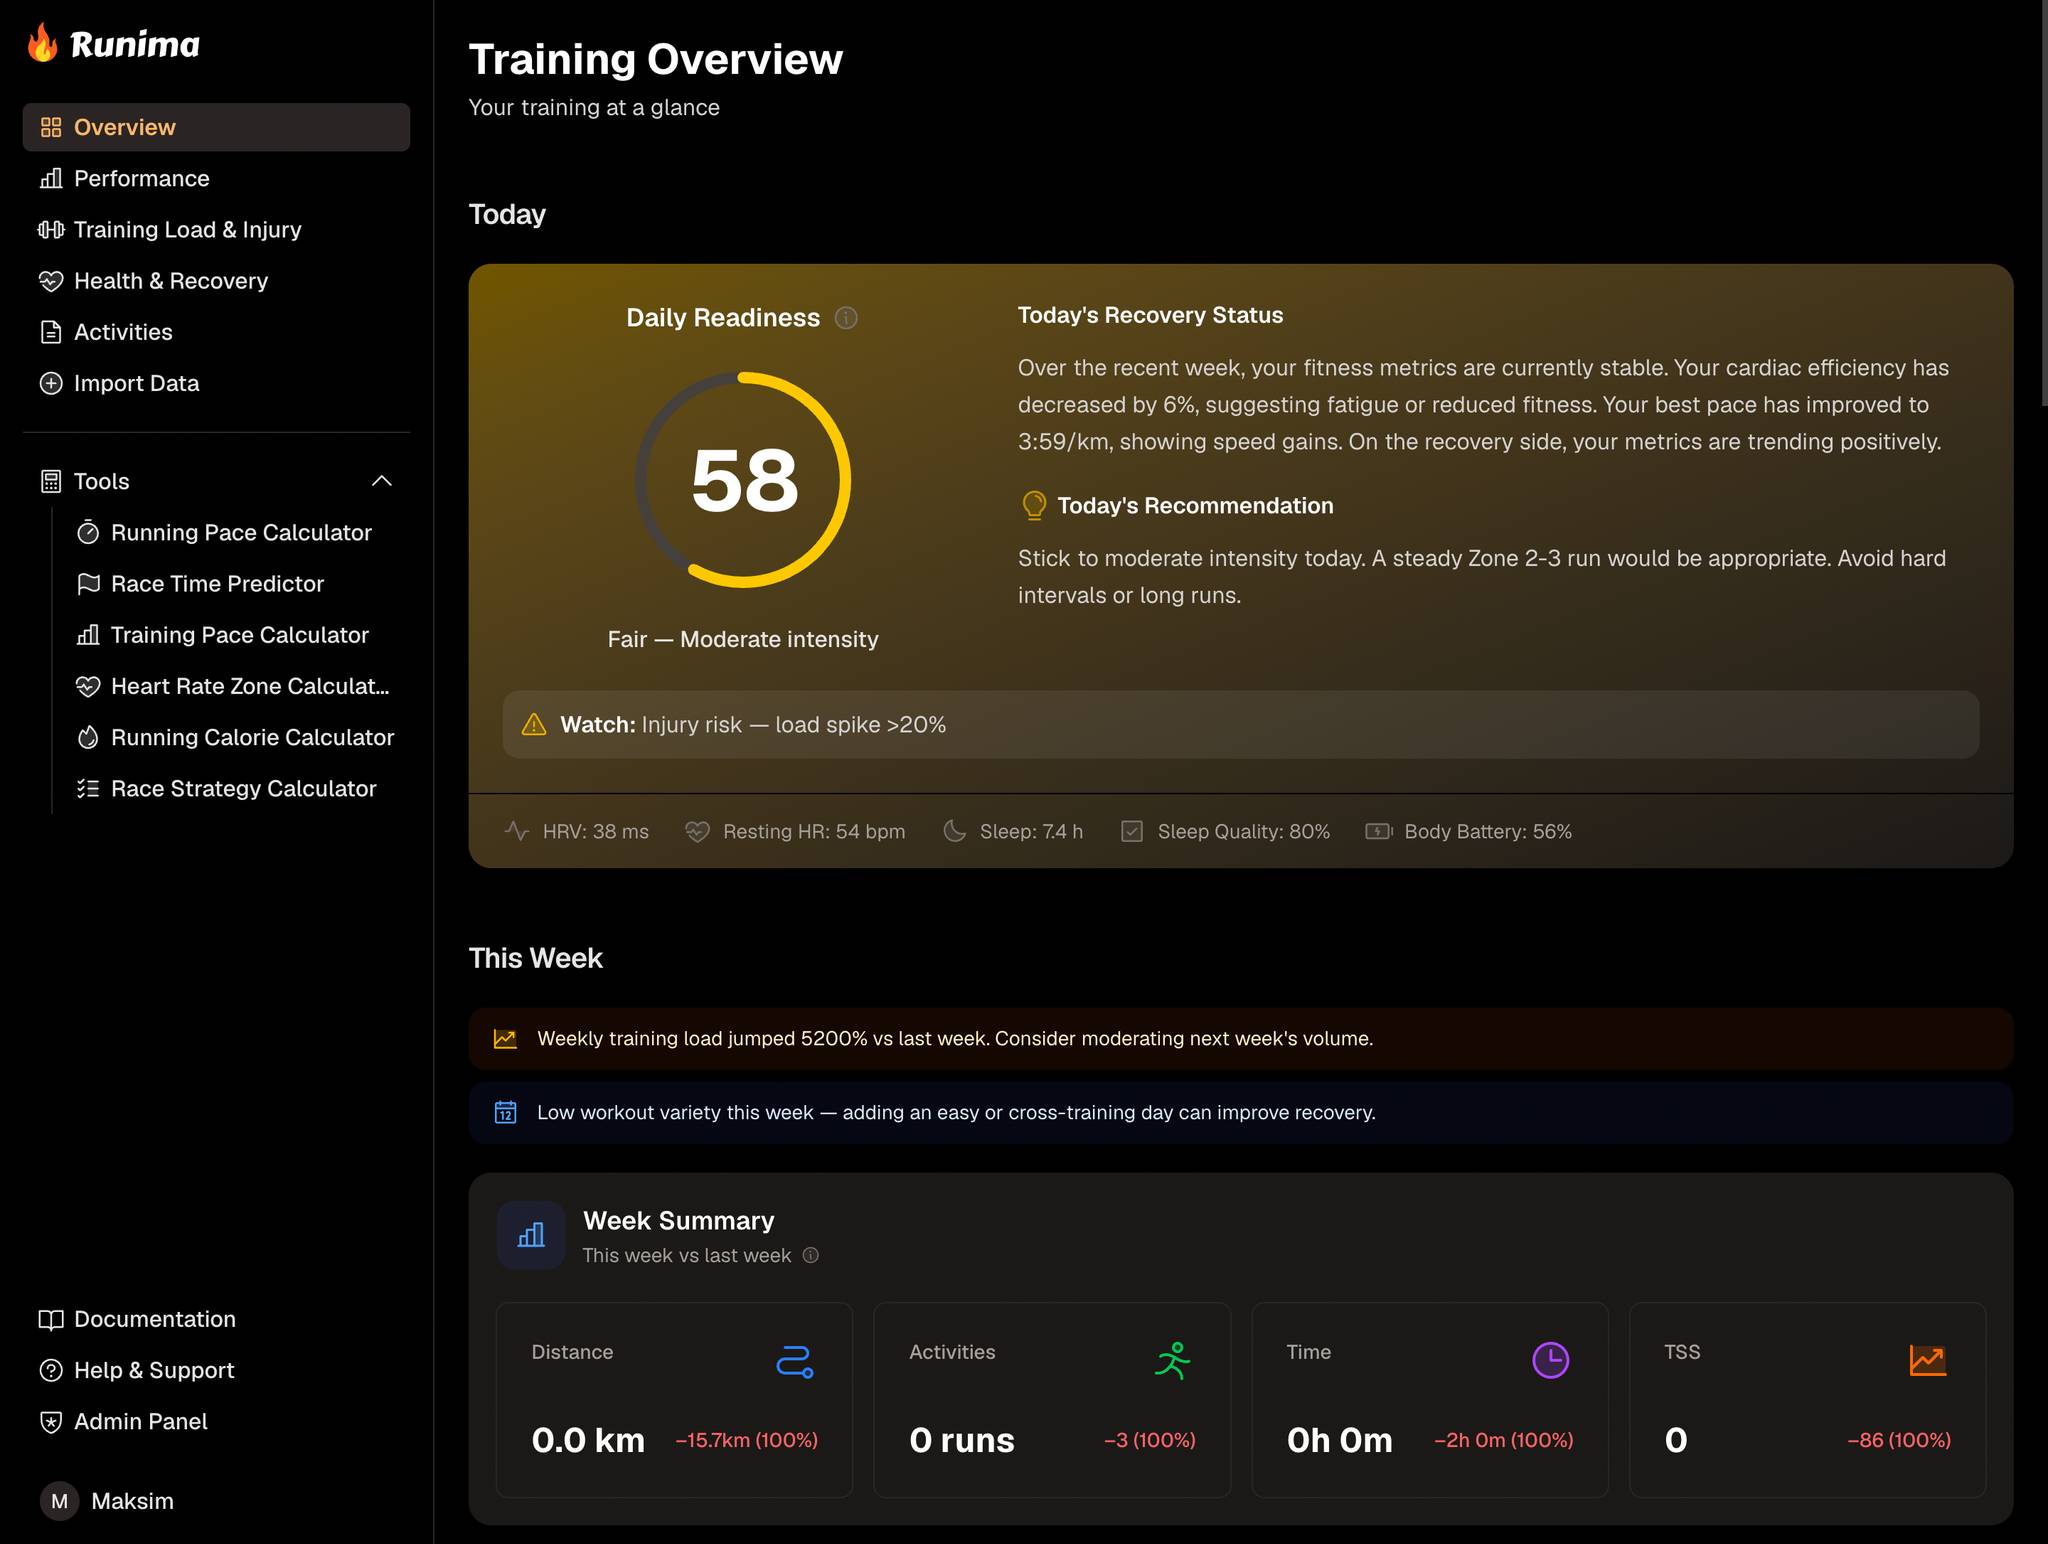Click the Sleep Quality 80% stat
This screenshot has width=2048, height=1544.
click(1225, 831)
